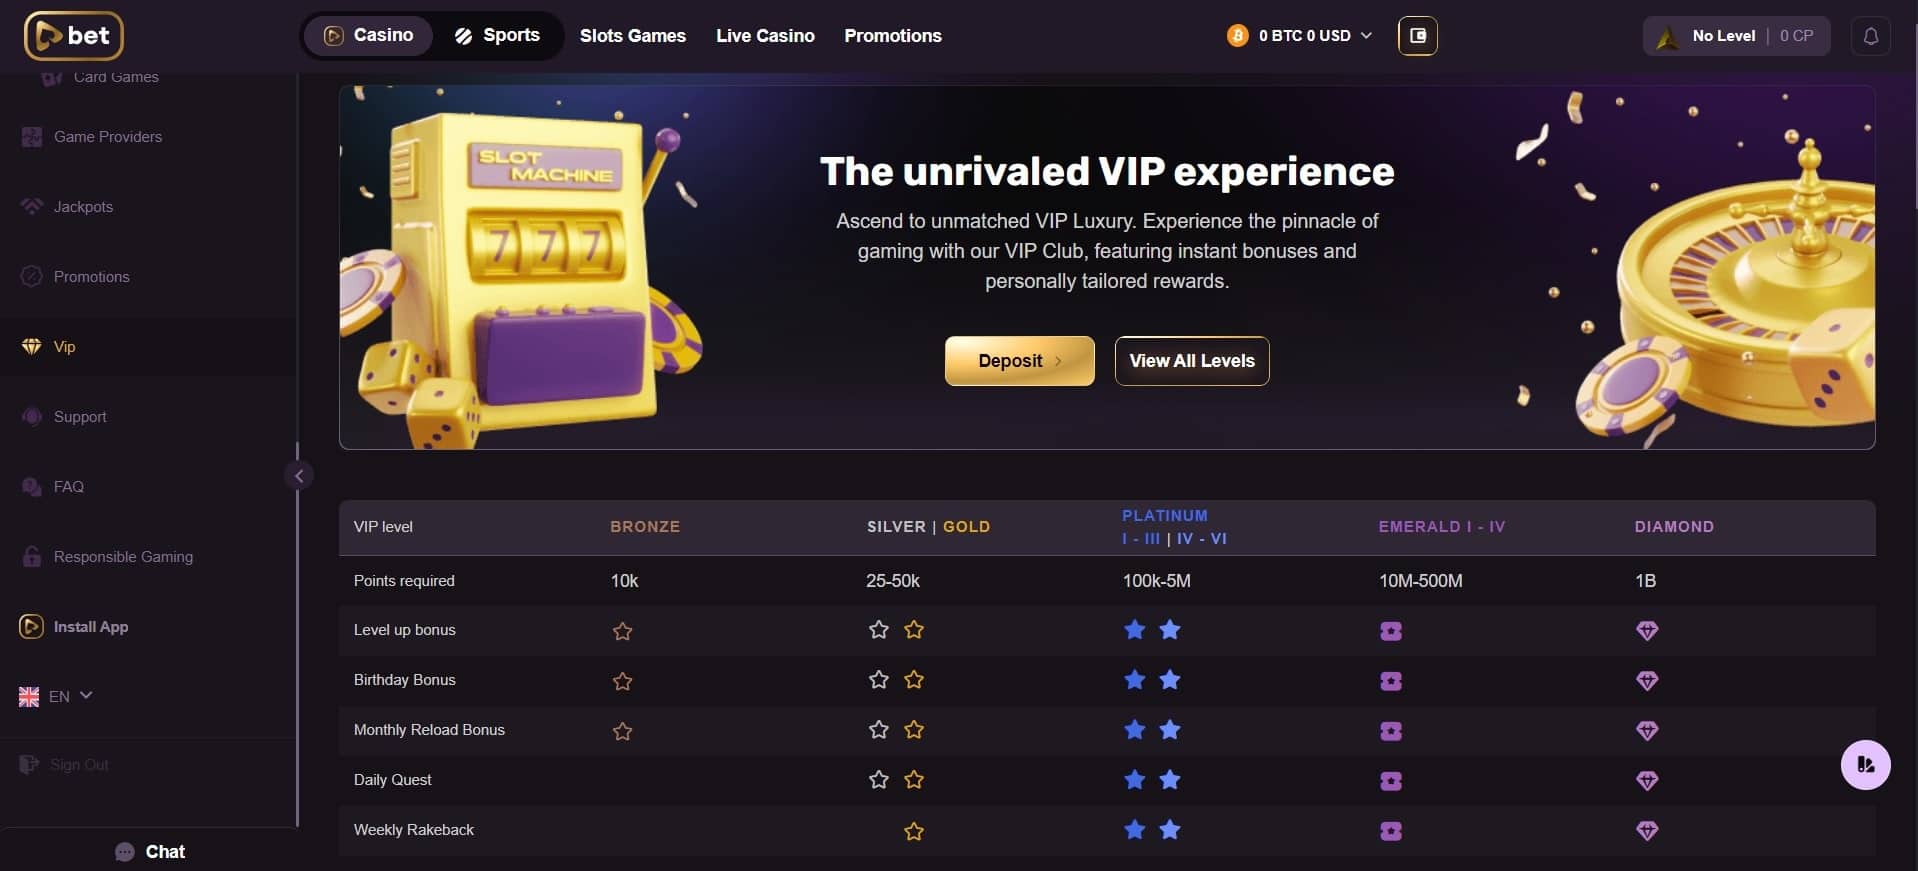Switch to Casino mode
1918x871 pixels.
click(368, 36)
